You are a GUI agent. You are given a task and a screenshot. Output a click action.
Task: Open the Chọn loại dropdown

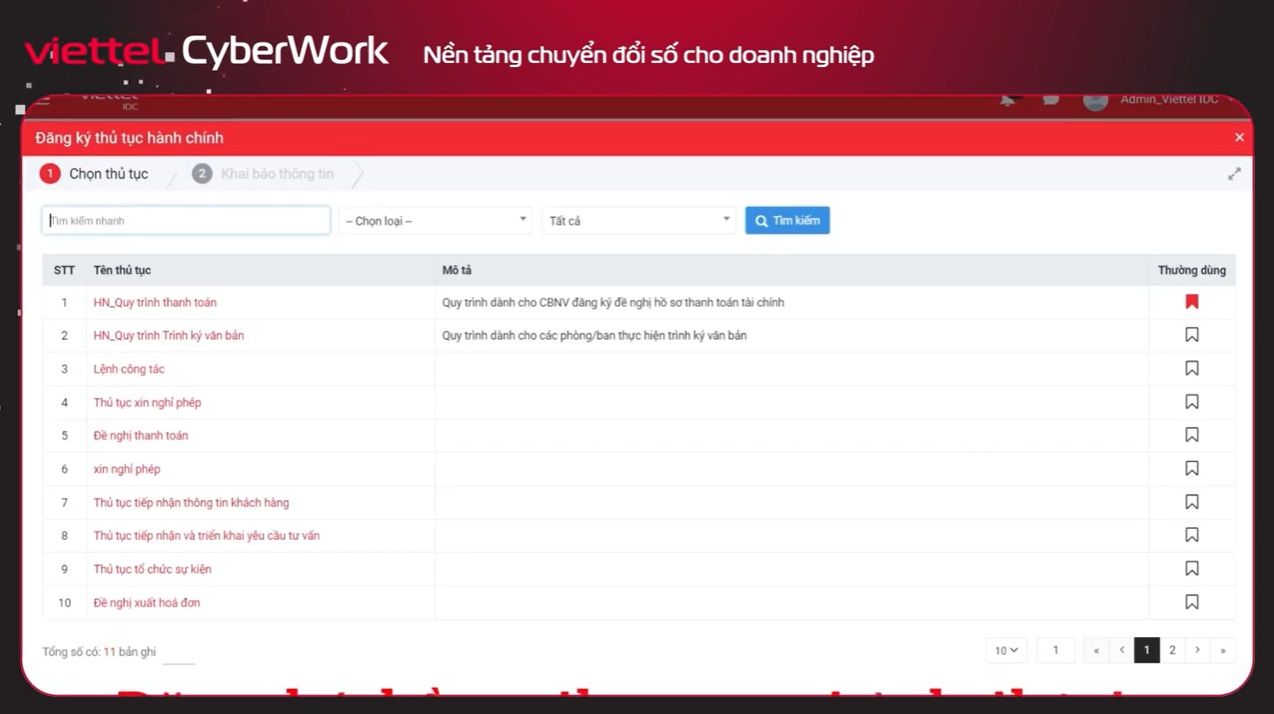(435, 220)
